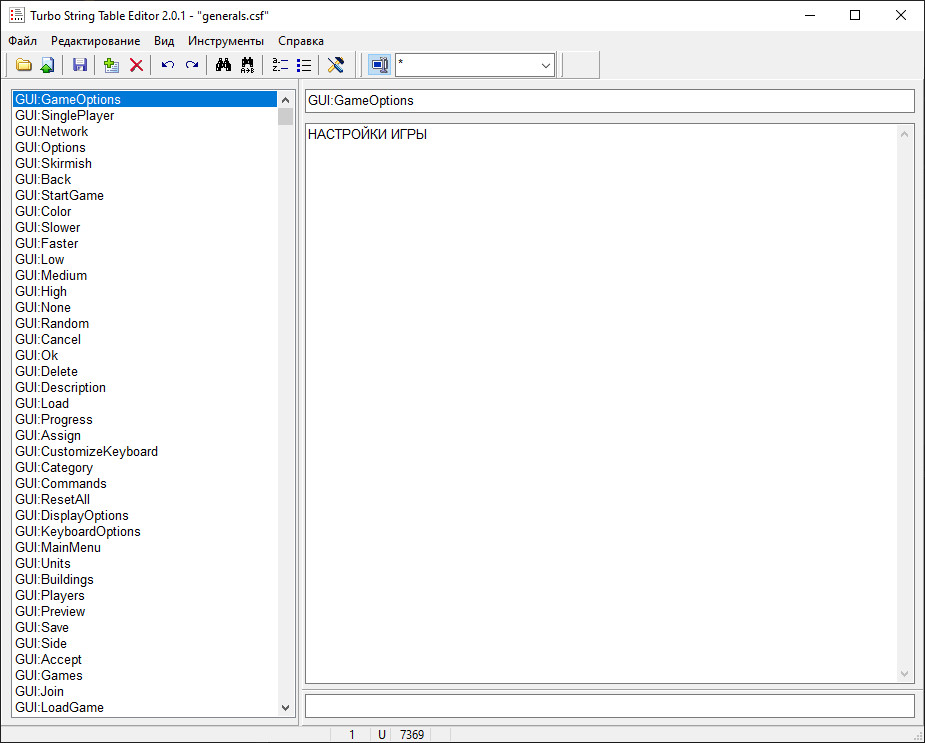This screenshot has height=743, width=925.
Task: Select GUI:SinglePlayer in the list
Action: [x=145, y=115]
